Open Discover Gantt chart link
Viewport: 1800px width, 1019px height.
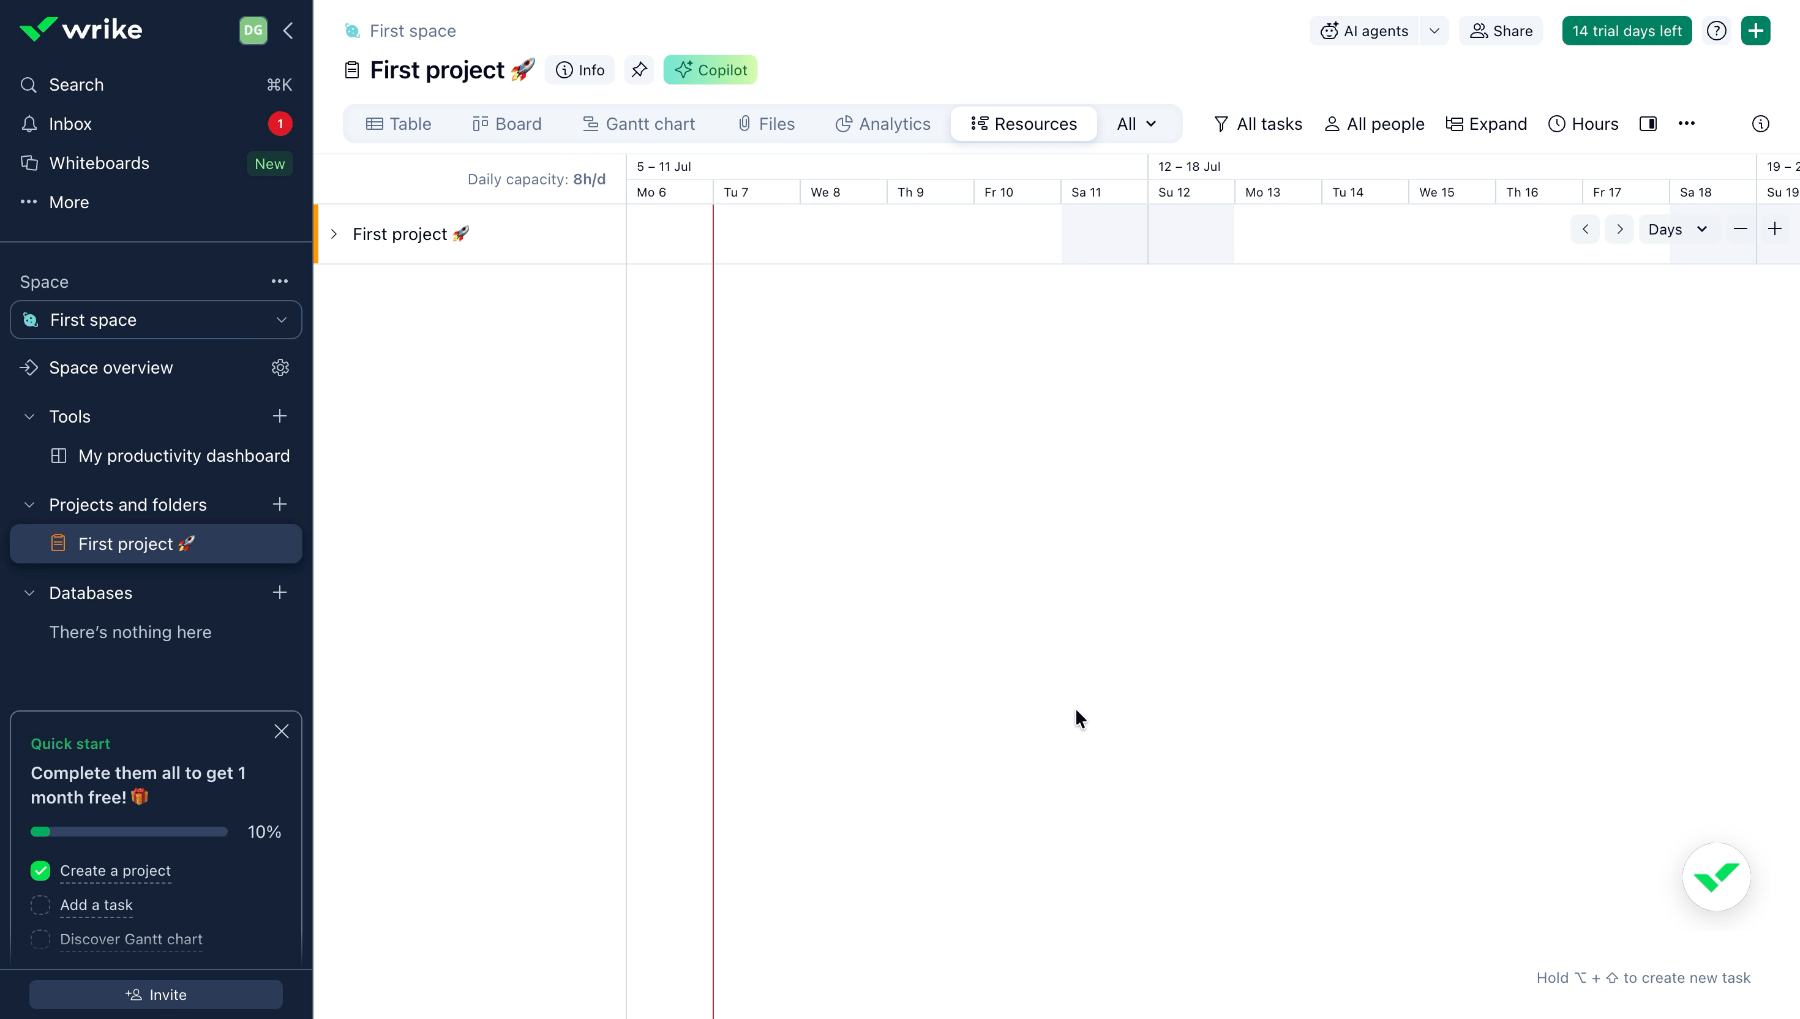[x=131, y=939]
